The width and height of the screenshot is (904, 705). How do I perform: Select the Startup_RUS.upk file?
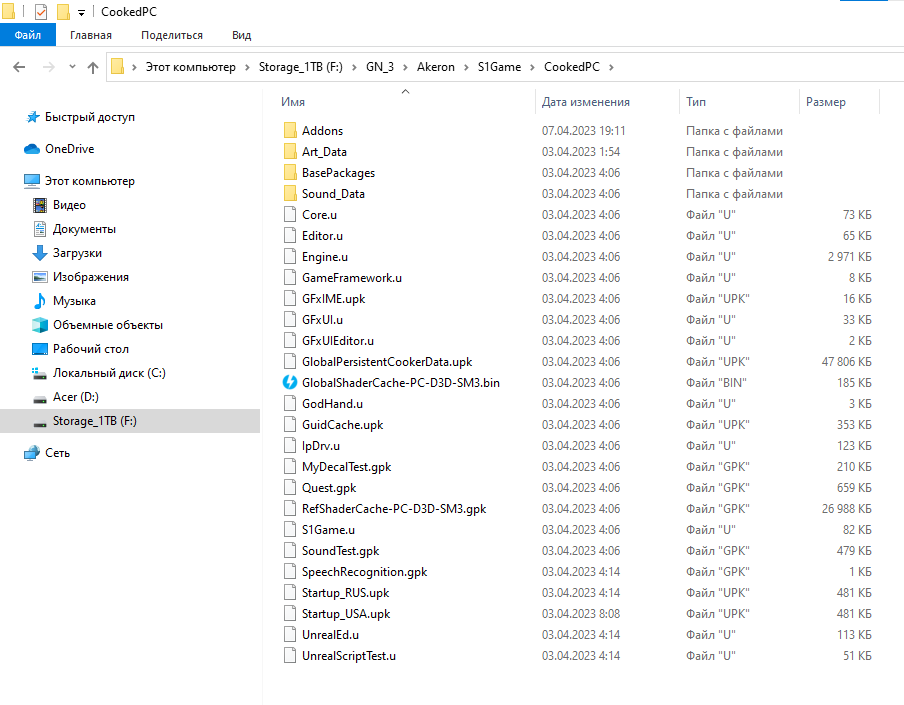click(x=345, y=593)
